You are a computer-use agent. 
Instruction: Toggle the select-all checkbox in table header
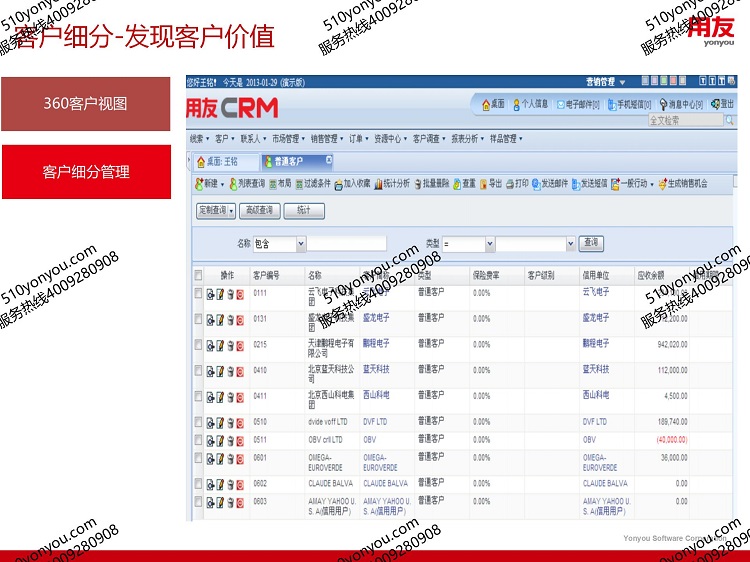198,274
